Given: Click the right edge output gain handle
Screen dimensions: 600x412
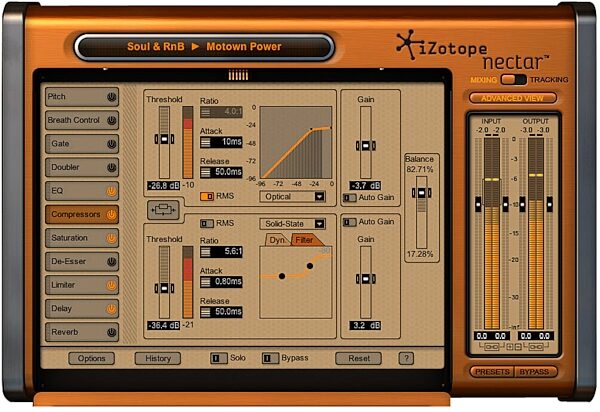Looking at the screenshot, I should pos(549,204).
